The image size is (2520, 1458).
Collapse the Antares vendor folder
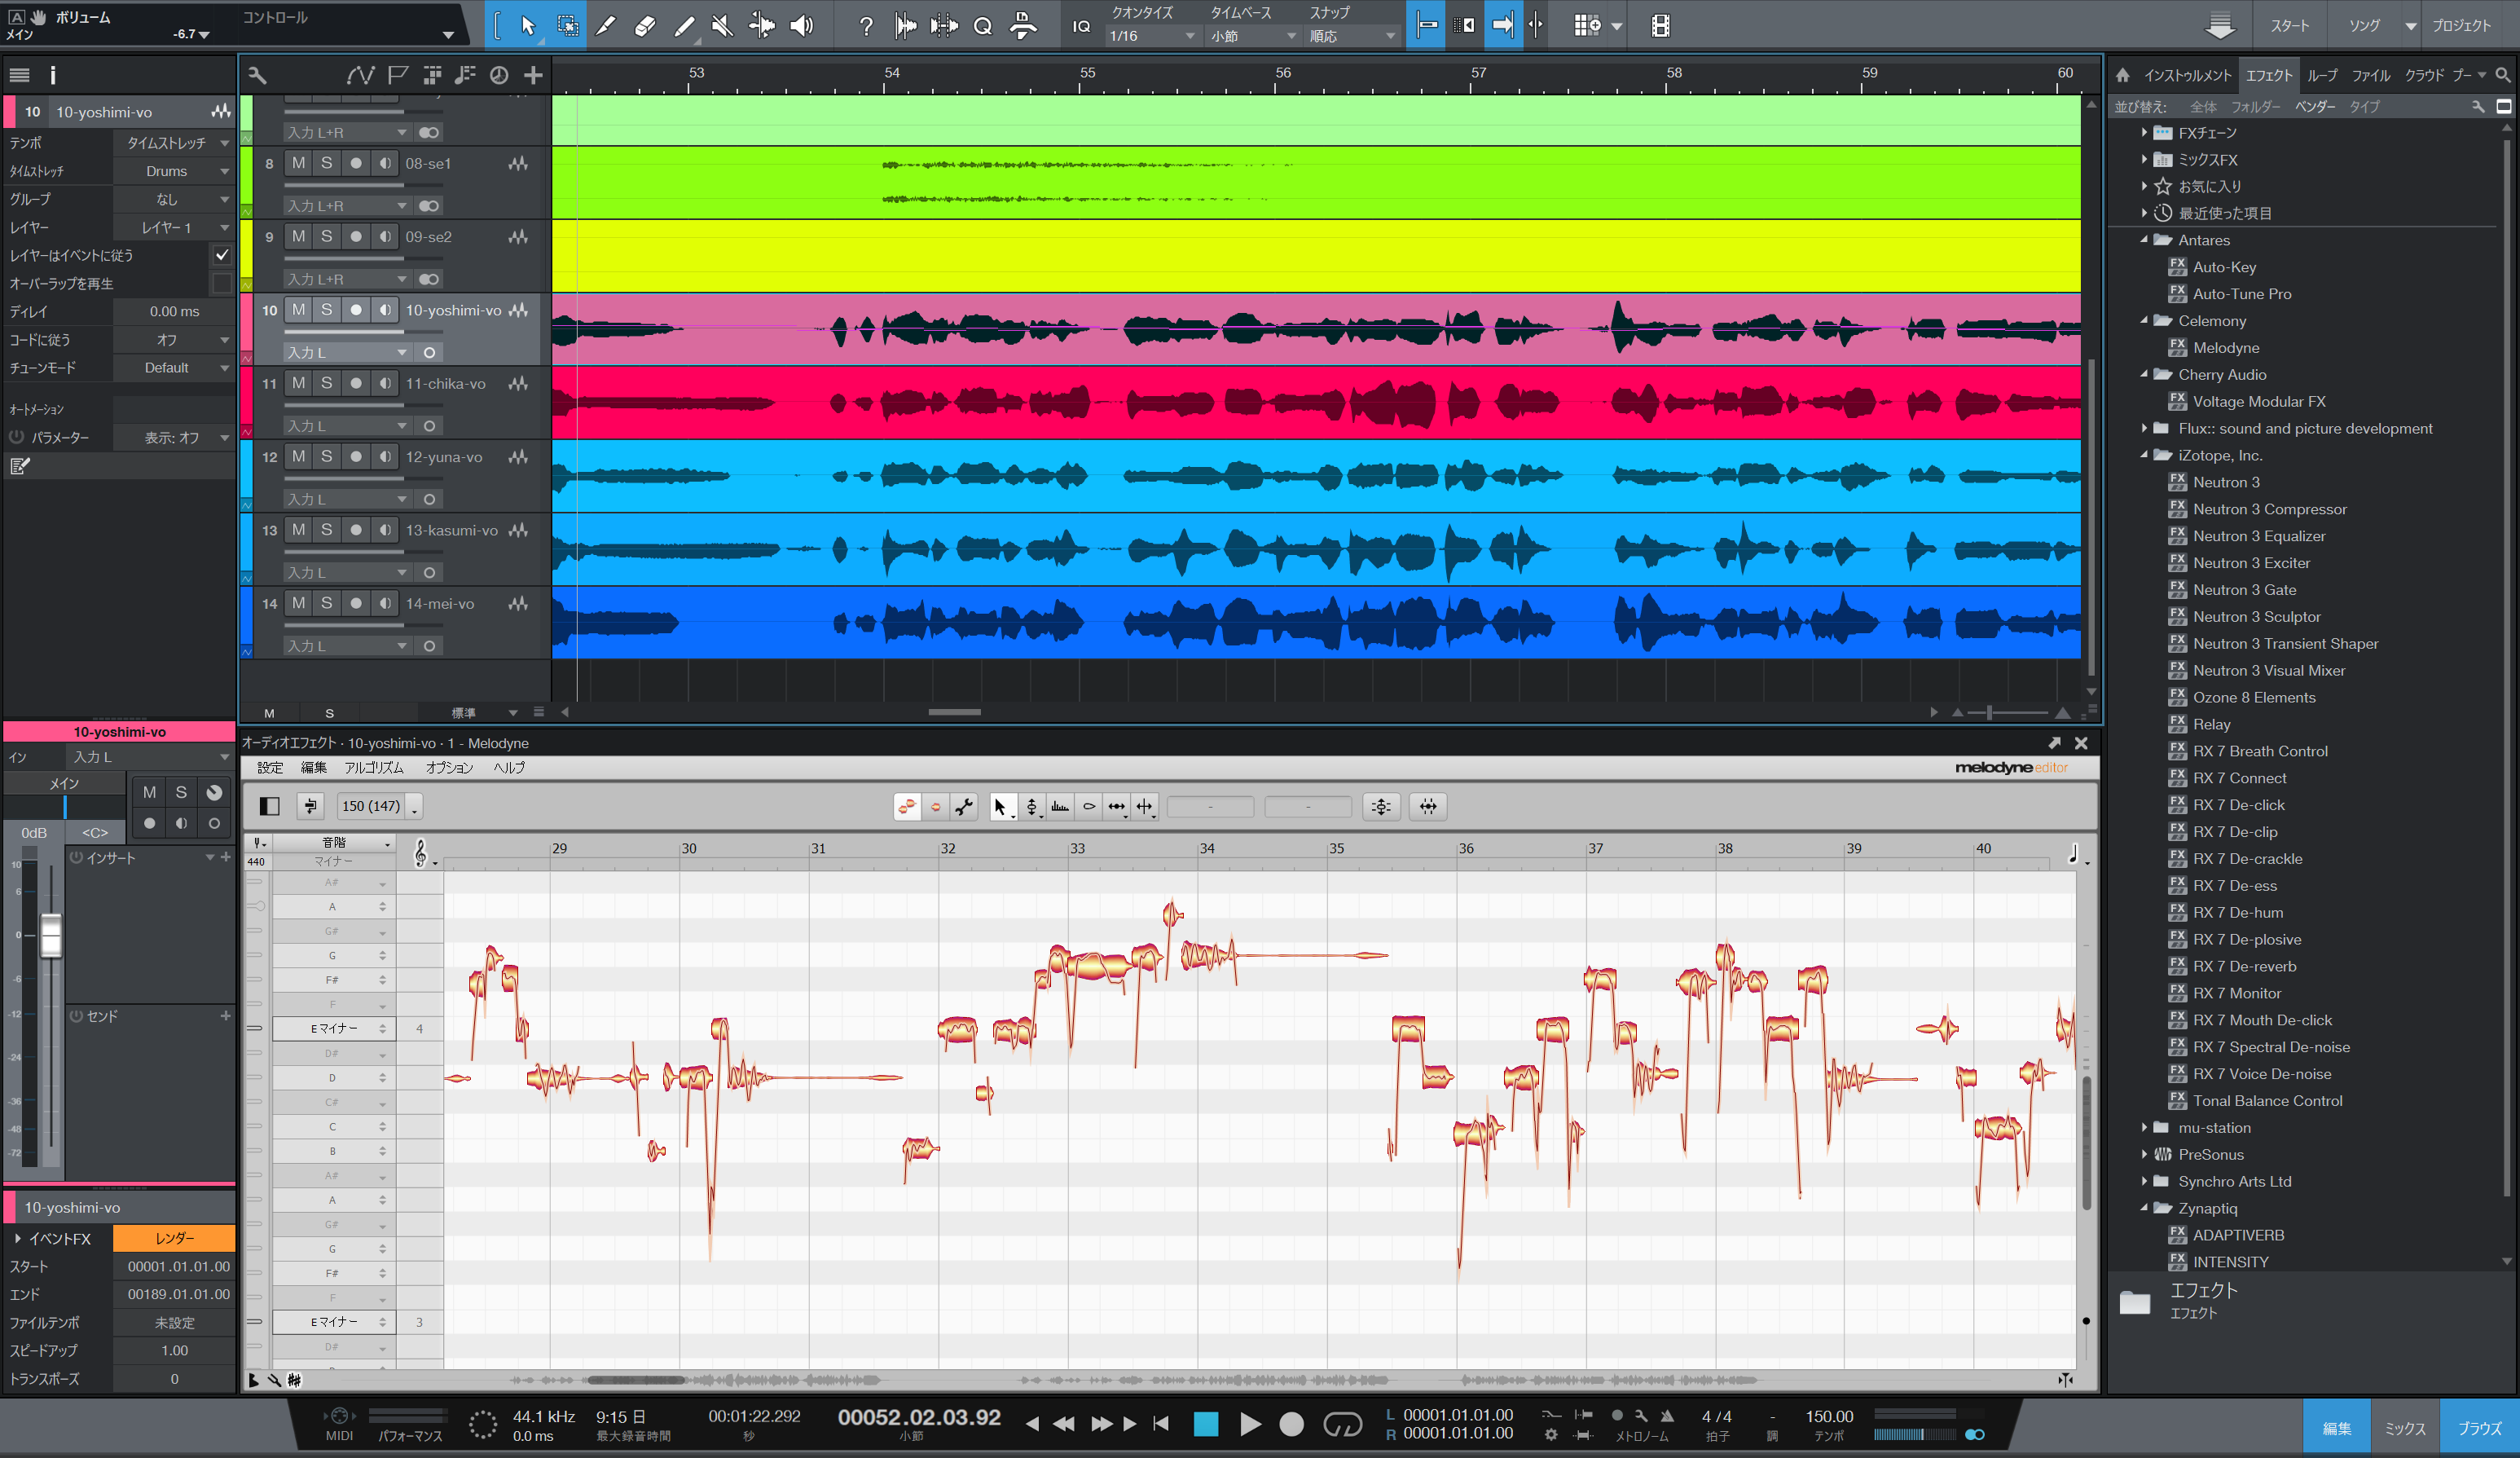[x=2144, y=240]
